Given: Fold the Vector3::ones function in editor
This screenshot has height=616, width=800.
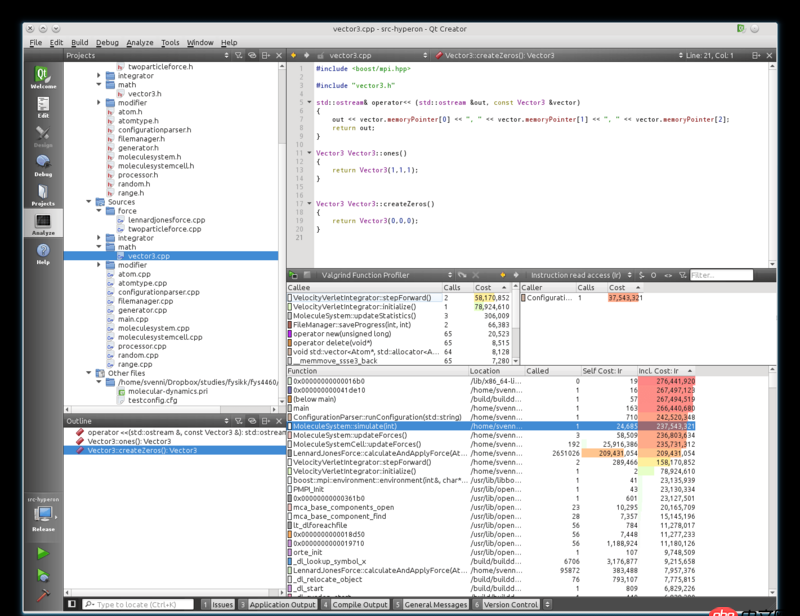Looking at the screenshot, I should point(309,153).
